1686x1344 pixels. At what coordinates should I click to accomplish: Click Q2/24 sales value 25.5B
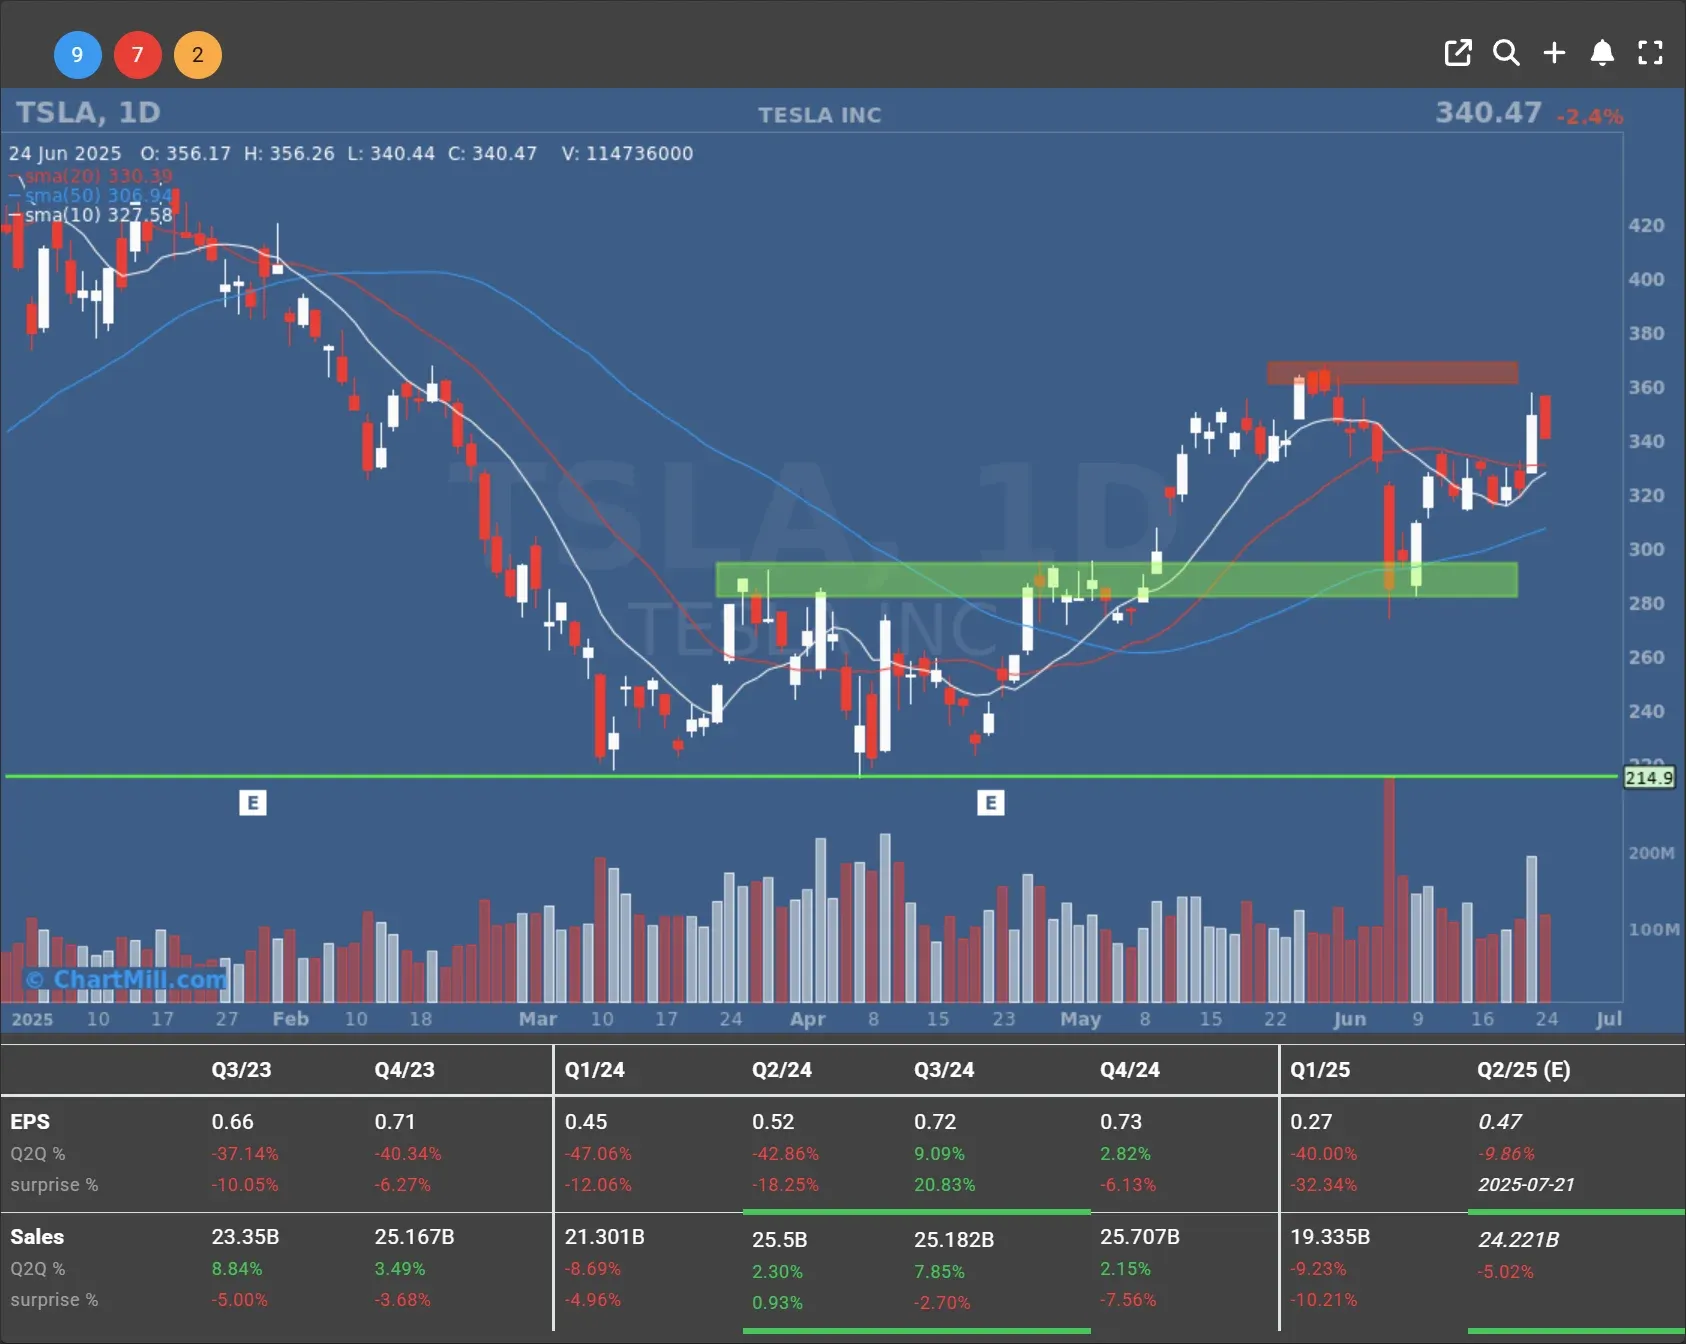point(779,1240)
